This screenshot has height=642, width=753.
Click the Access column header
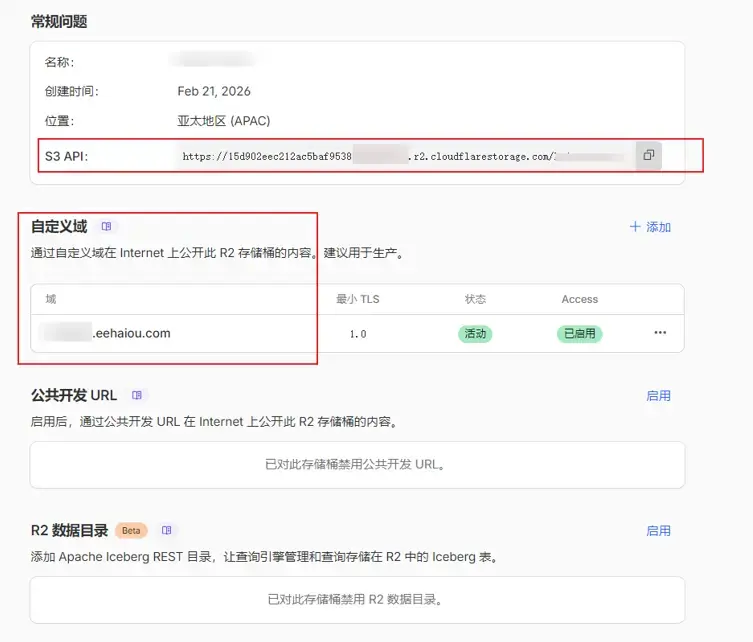(x=579, y=299)
